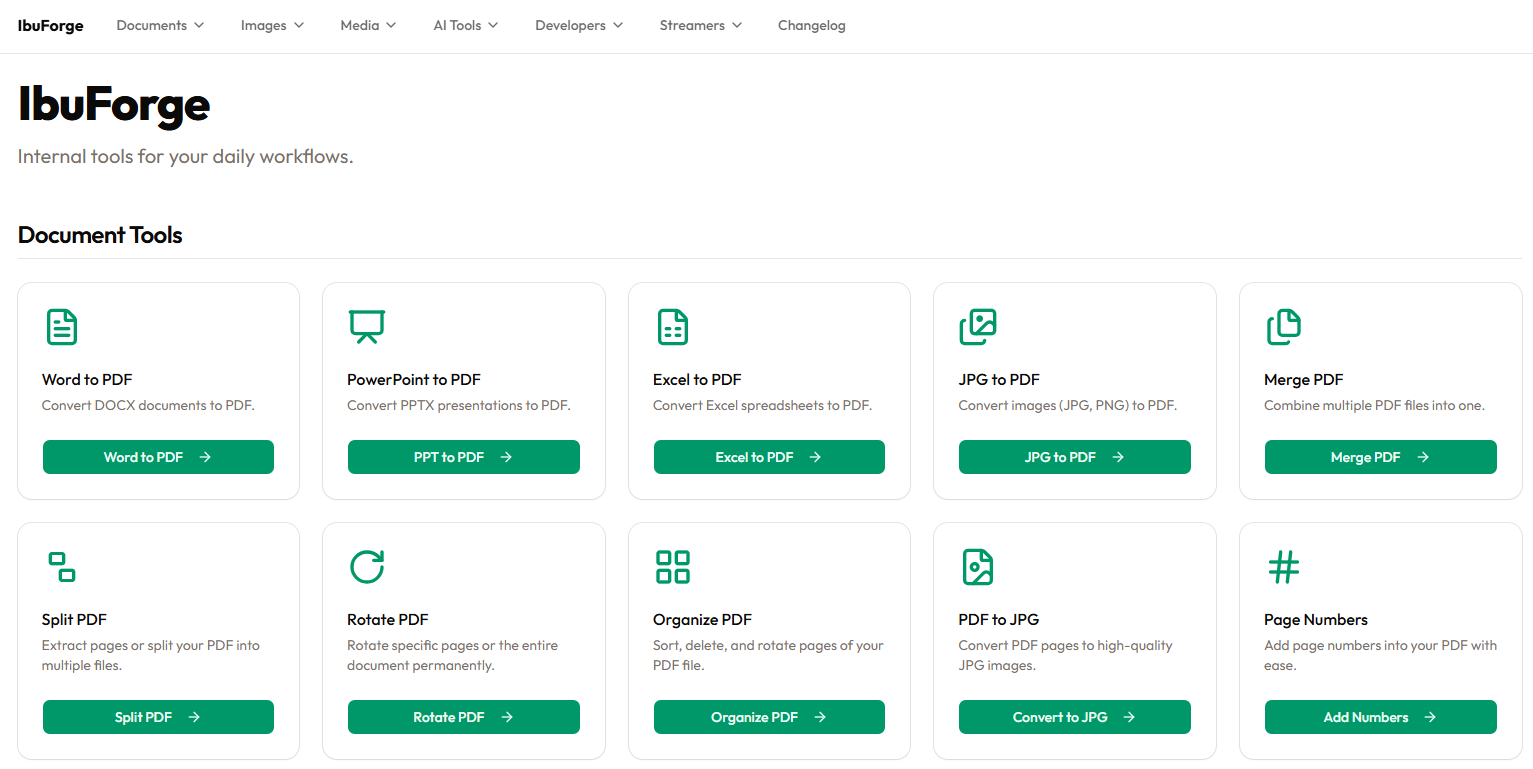Click the Convert to JPG button
Image resolution: width=1533 pixels, height=769 pixels.
click(1074, 717)
